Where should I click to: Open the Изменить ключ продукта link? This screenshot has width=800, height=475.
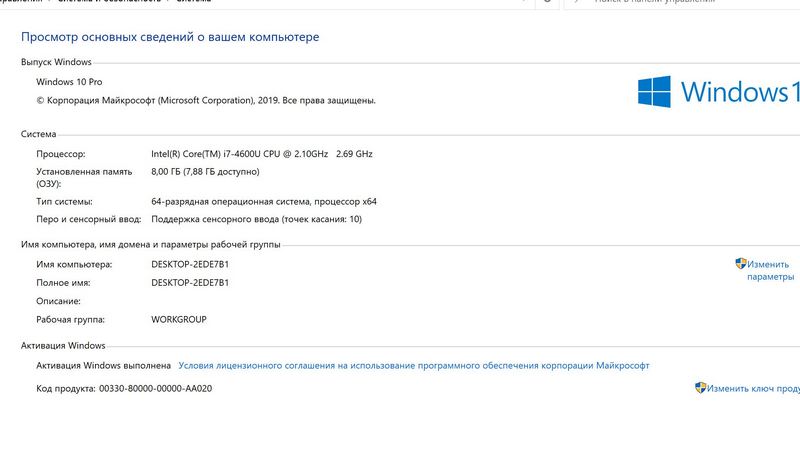click(754, 388)
